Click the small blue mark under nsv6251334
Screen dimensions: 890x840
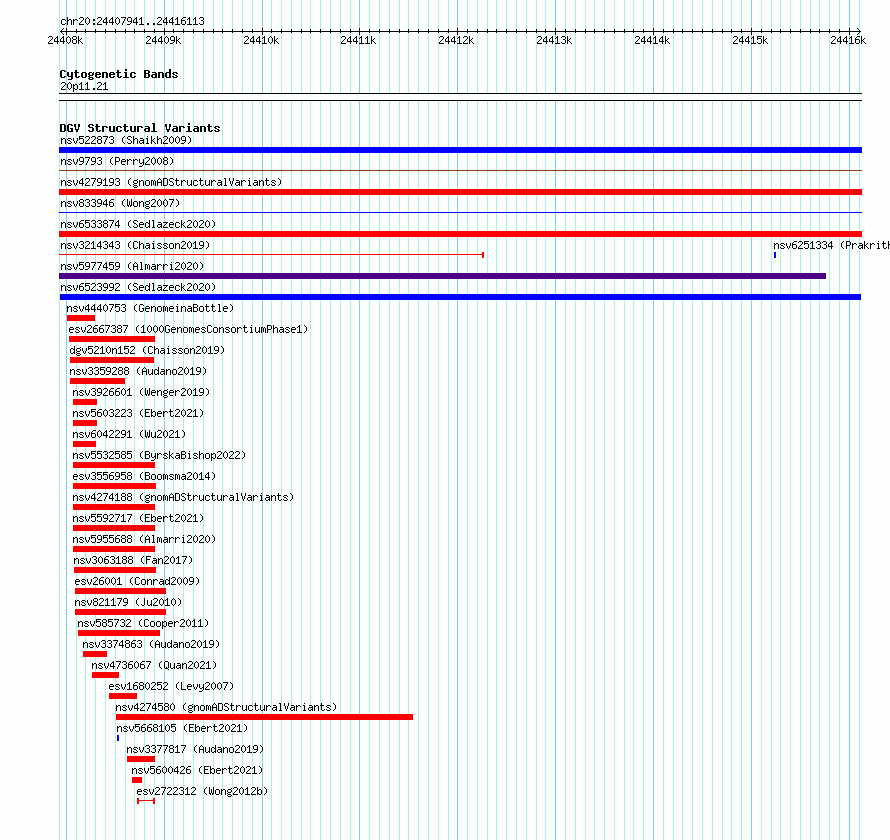pos(775,255)
